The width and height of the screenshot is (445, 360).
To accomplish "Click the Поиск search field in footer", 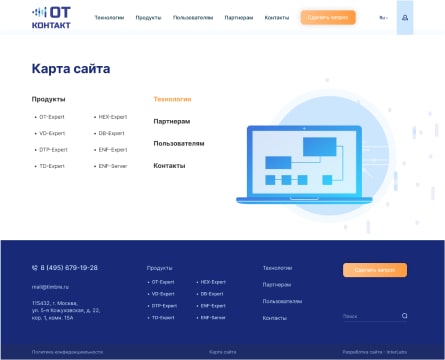I will pos(371,316).
